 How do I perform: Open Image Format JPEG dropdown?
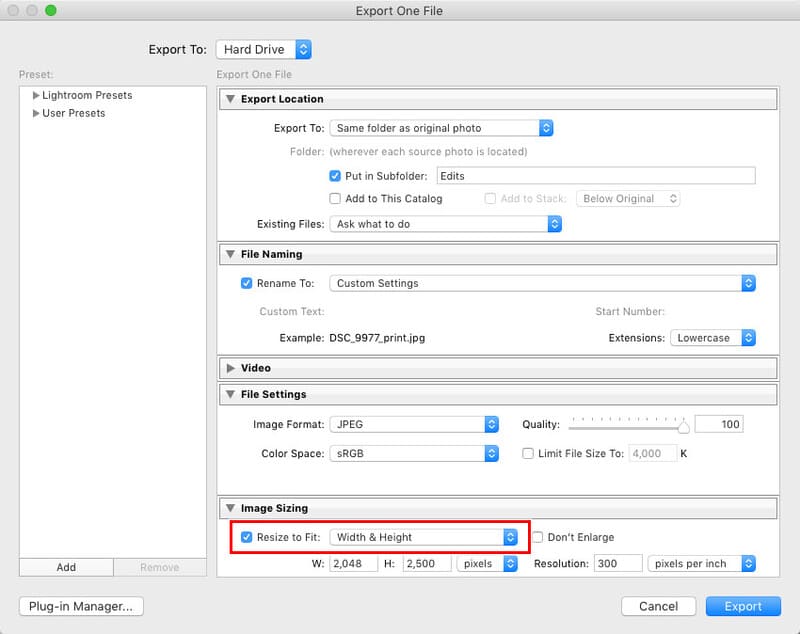pyautogui.click(x=414, y=424)
